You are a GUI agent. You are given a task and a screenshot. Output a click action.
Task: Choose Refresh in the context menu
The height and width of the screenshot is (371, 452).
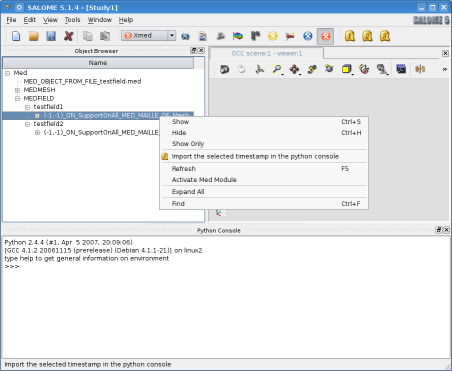coord(264,169)
